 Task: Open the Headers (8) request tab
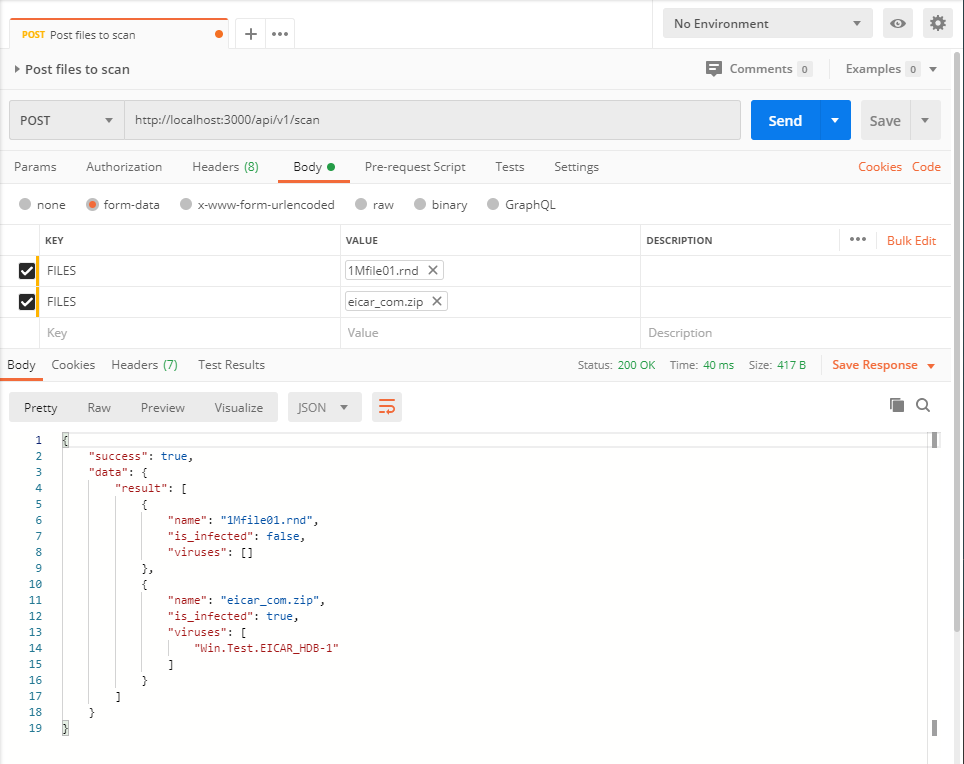[x=225, y=167]
